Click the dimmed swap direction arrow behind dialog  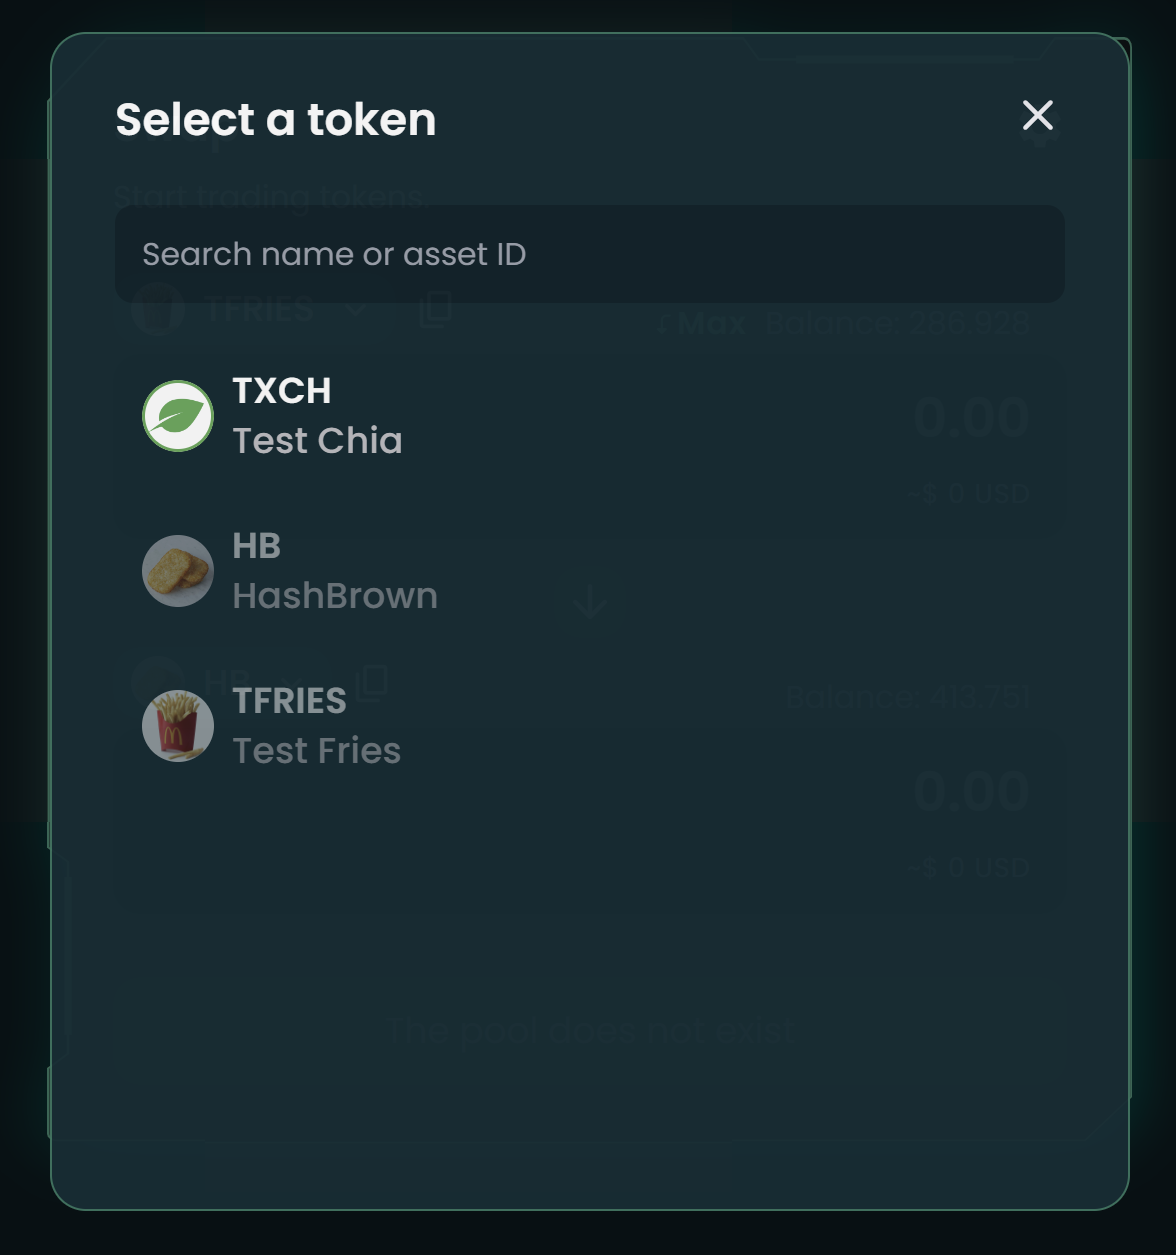[590, 603]
